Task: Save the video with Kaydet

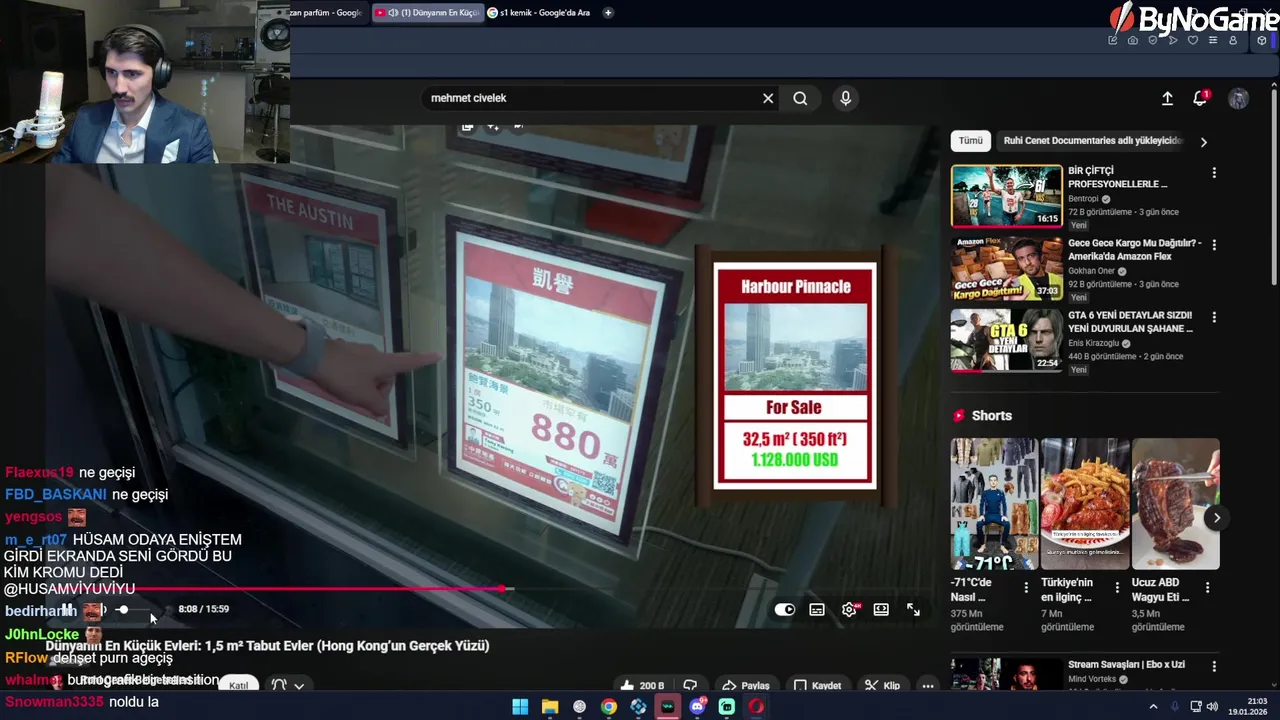Action: click(818, 686)
